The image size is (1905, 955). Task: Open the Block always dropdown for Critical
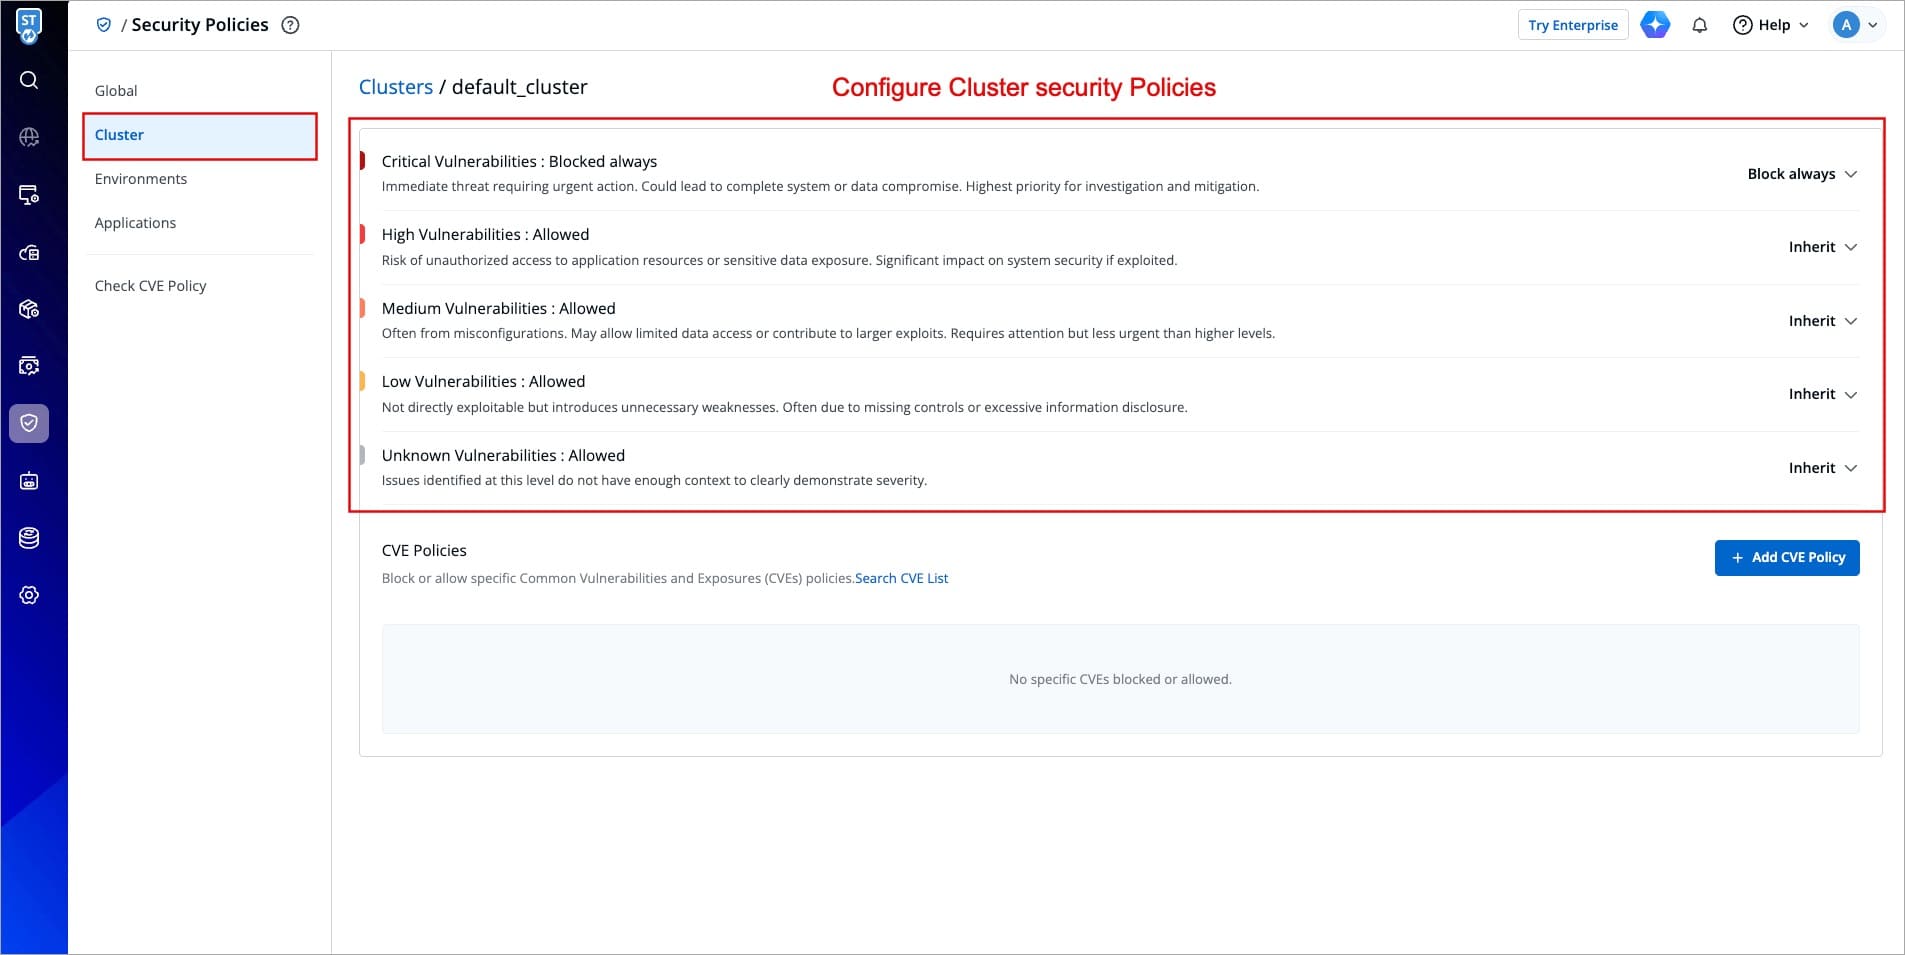[1801, 174]
